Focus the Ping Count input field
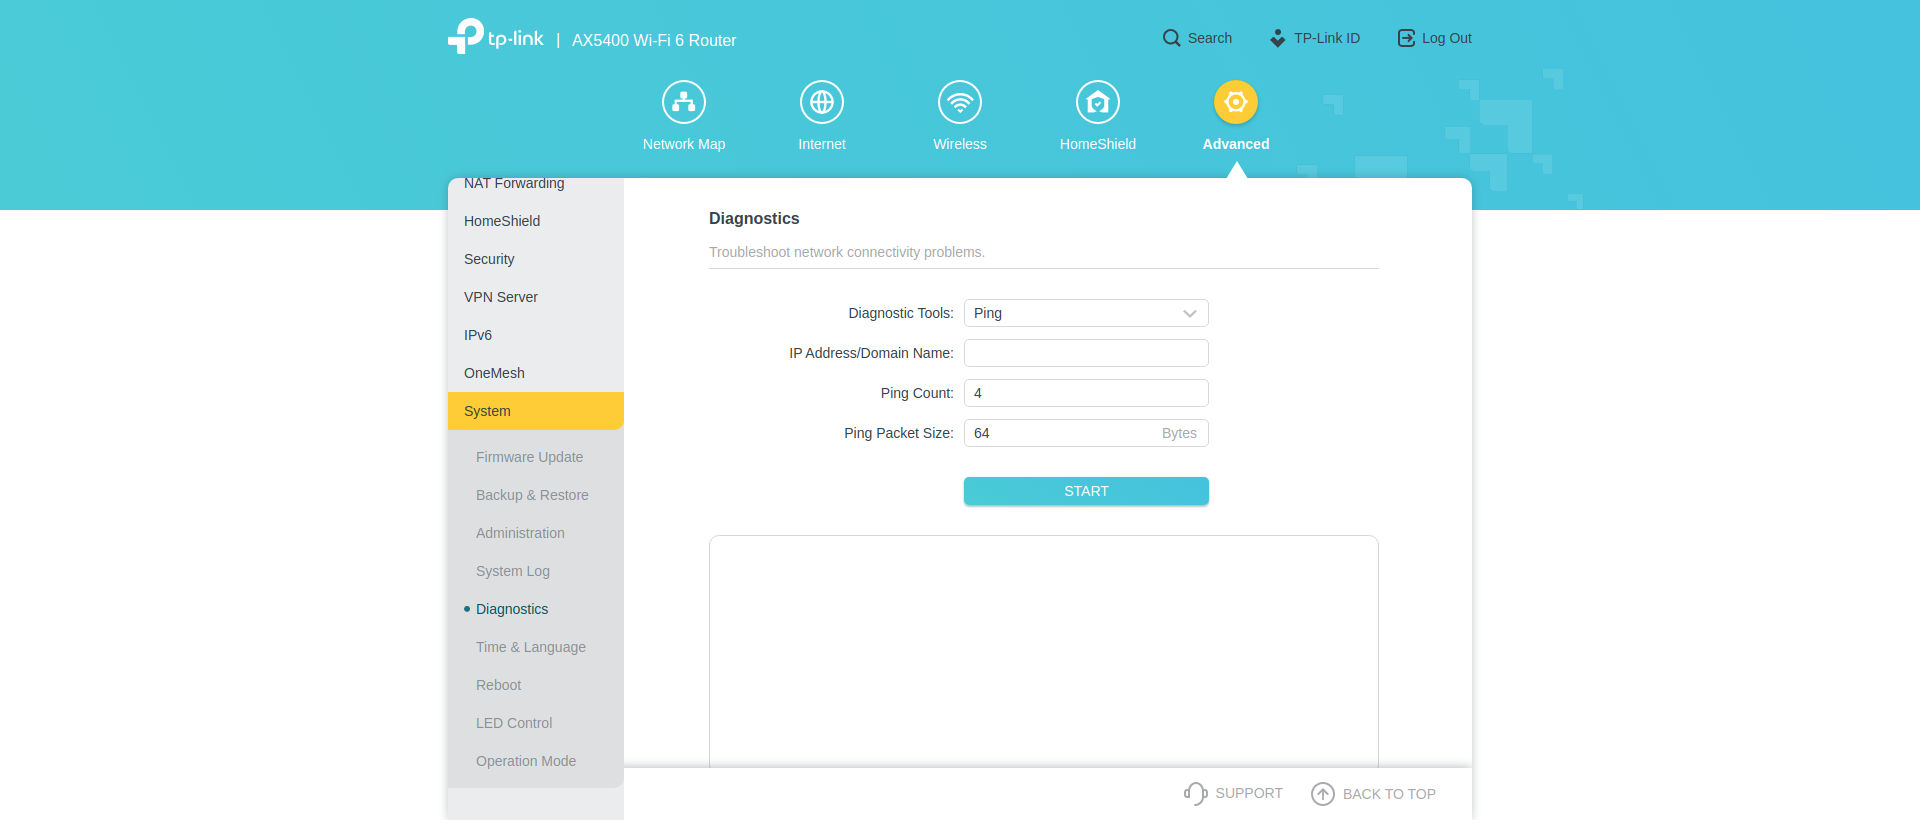Viewport: 1920px width, 820px height. pos(1086,393)
